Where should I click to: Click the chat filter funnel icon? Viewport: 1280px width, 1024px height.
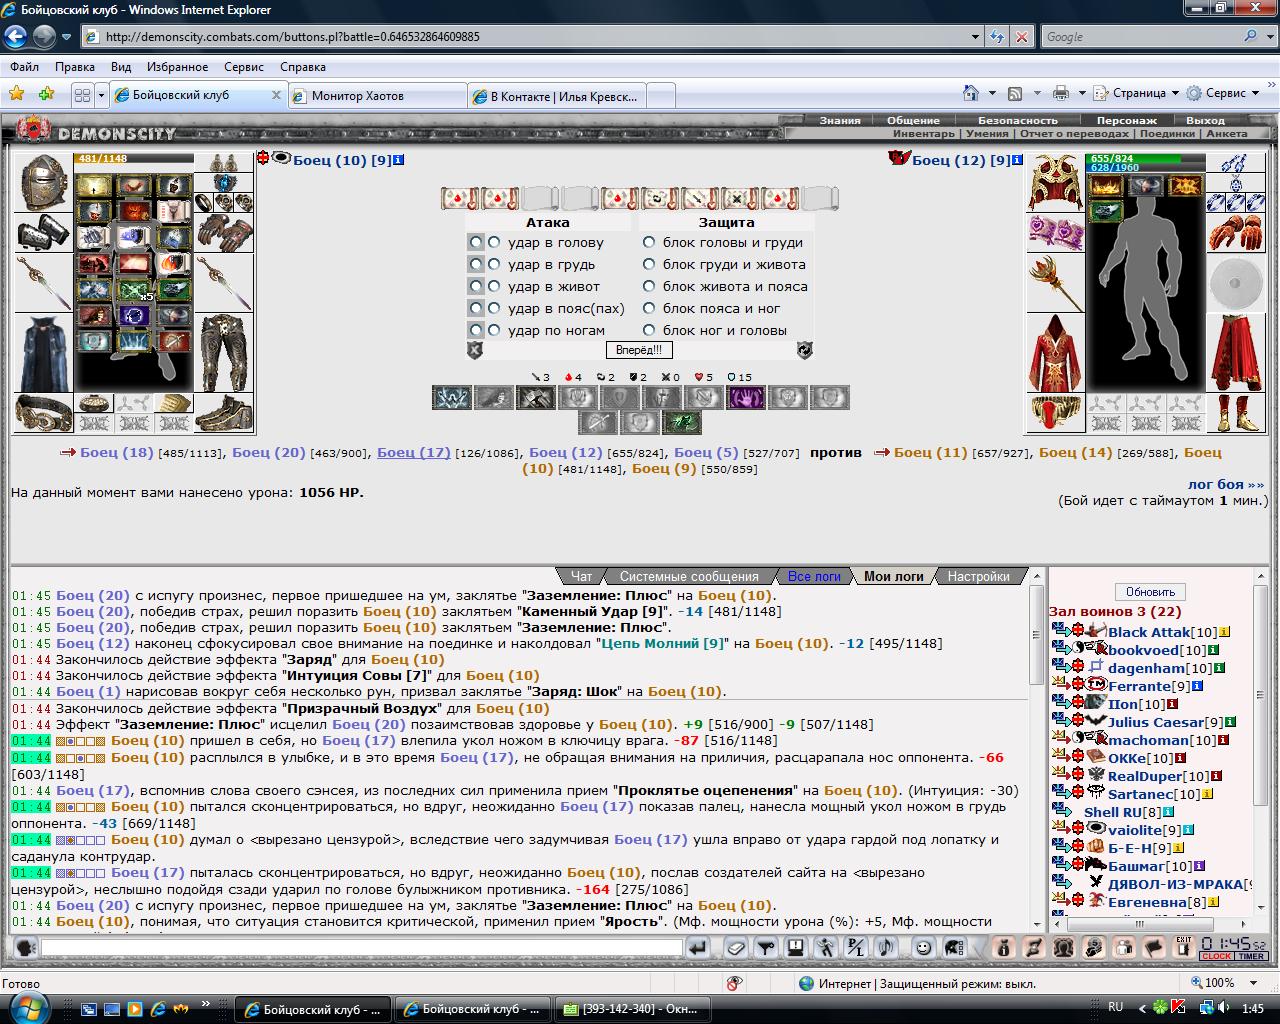(766, 948)
